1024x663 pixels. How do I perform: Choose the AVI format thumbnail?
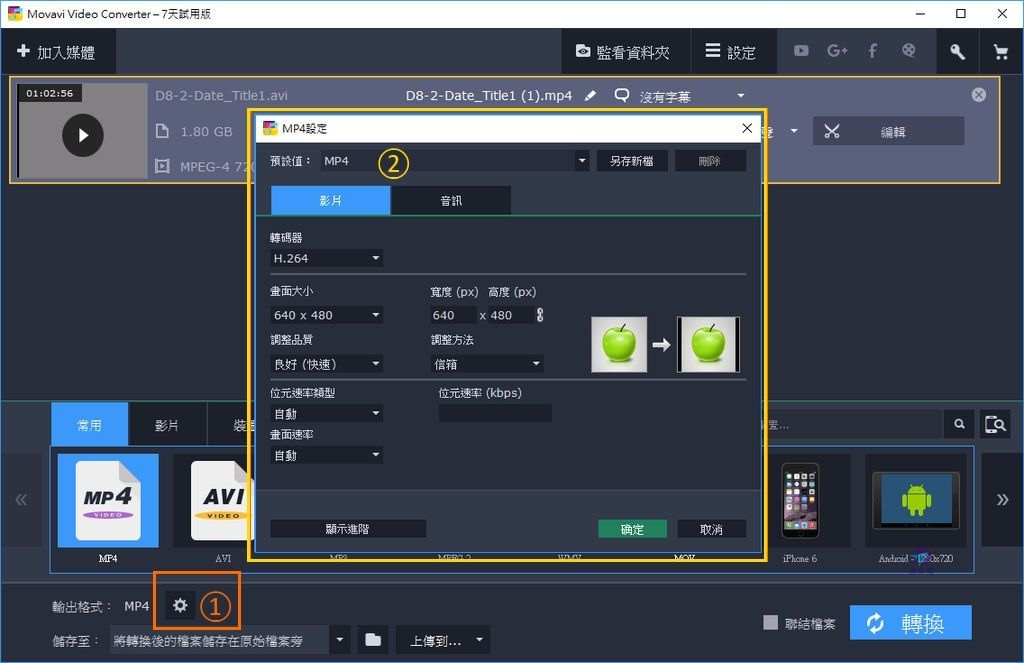(214, 500)
